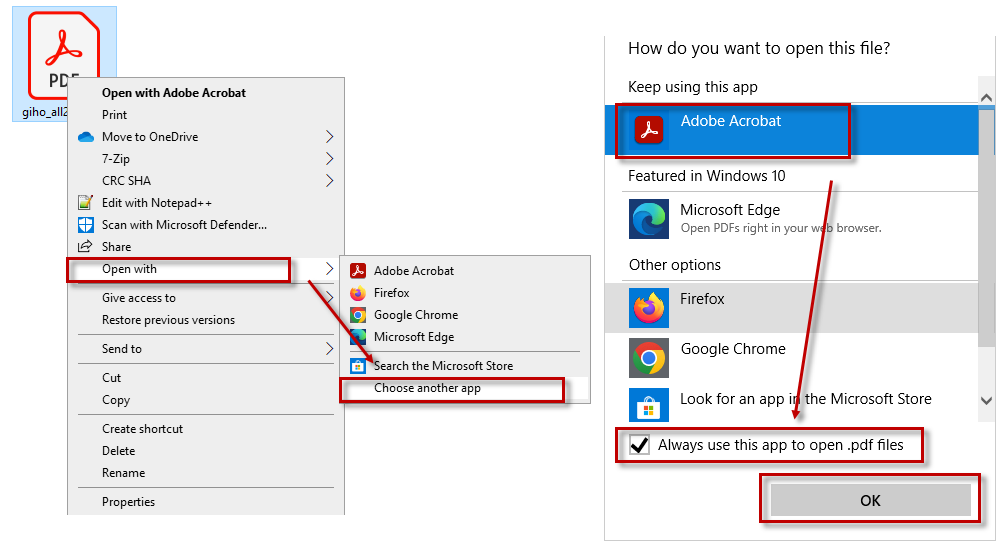Choose Delete from the context menu
Image resolution: width=996 pixels, height=542 pixels.
tap(206, 451)
